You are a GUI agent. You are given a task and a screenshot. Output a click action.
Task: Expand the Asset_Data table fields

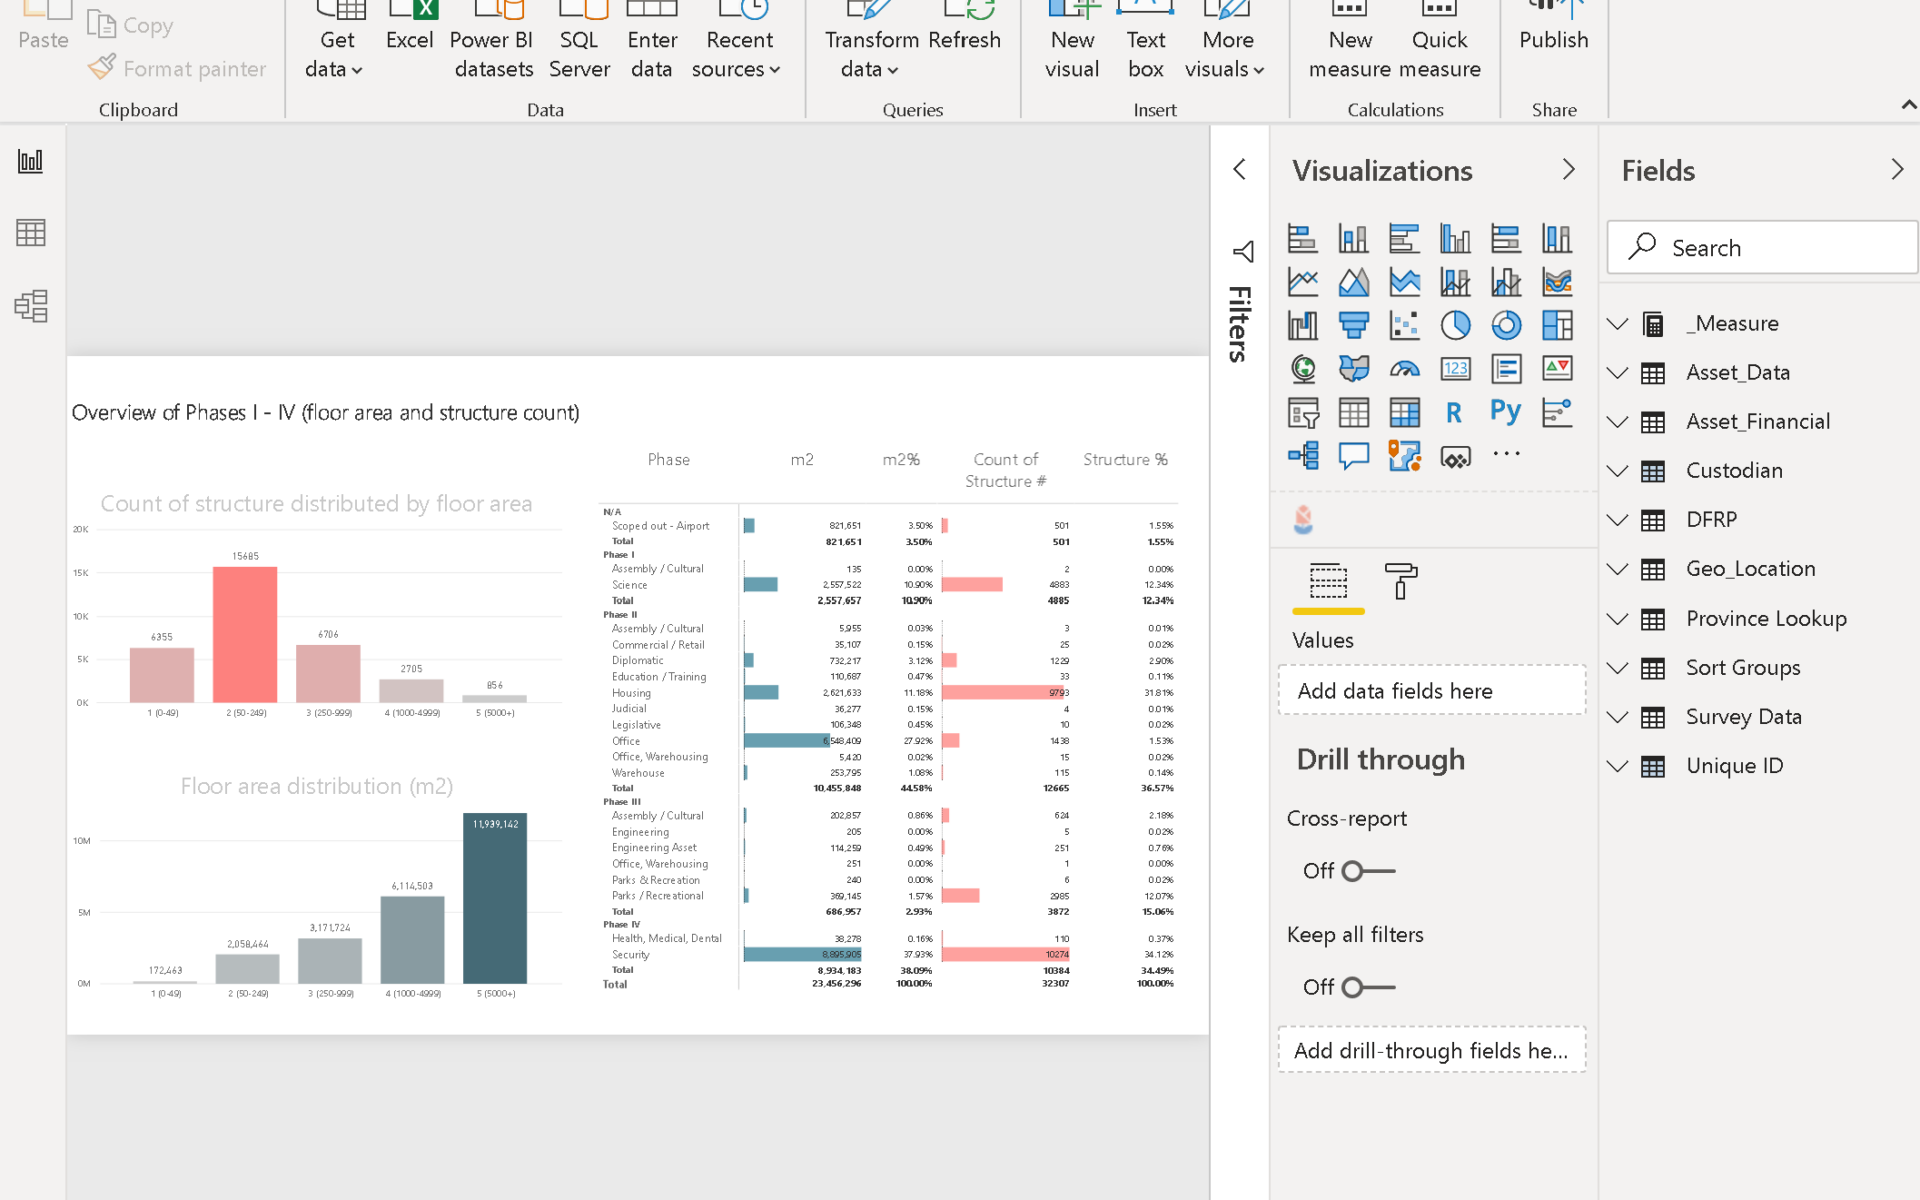(1617, 373)
